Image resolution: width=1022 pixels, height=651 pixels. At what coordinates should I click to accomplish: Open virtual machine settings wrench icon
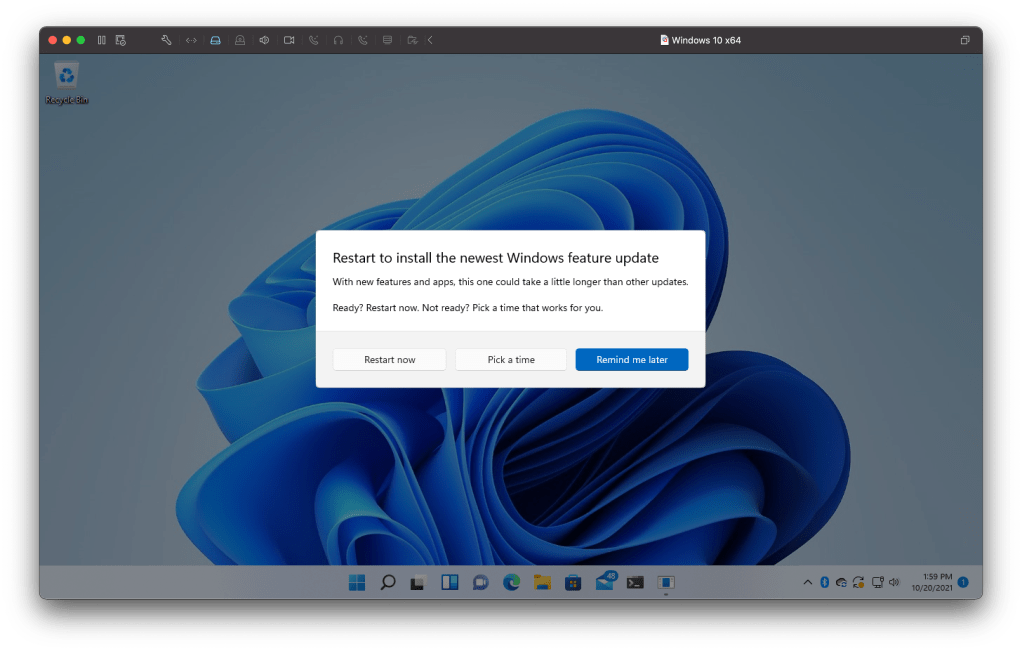click(x=166, y=40)
